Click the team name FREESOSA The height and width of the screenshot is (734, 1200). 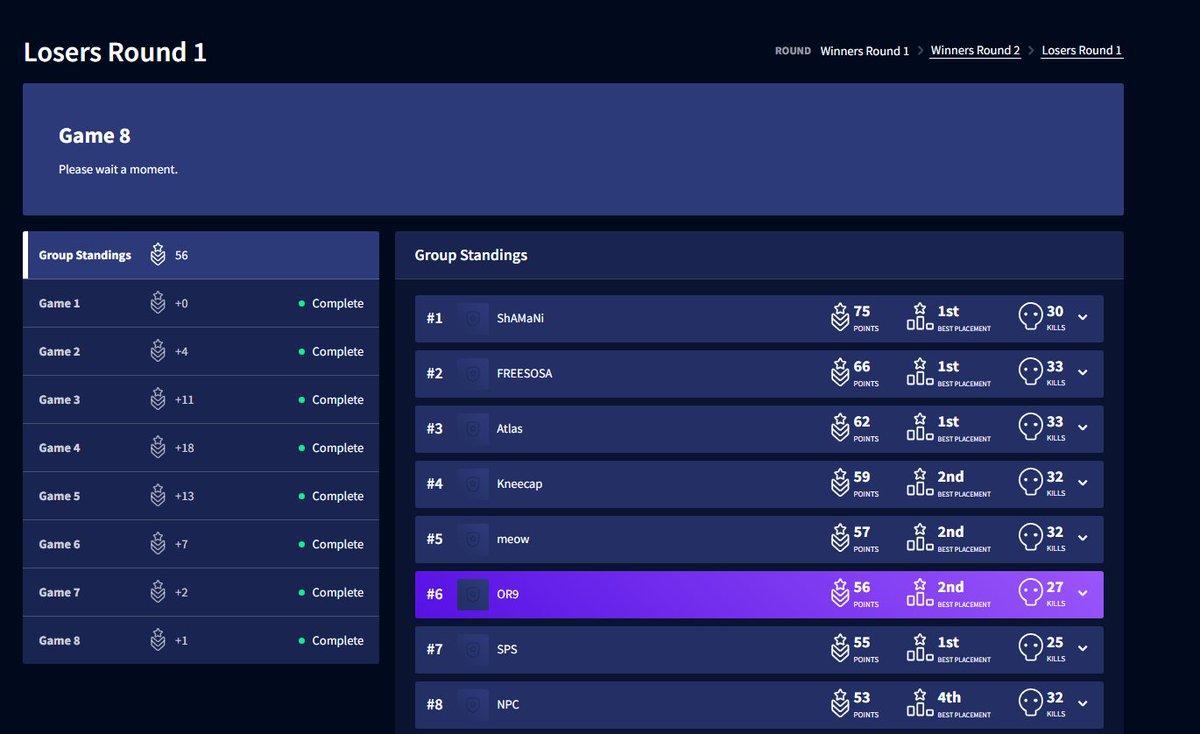point(524,373)
